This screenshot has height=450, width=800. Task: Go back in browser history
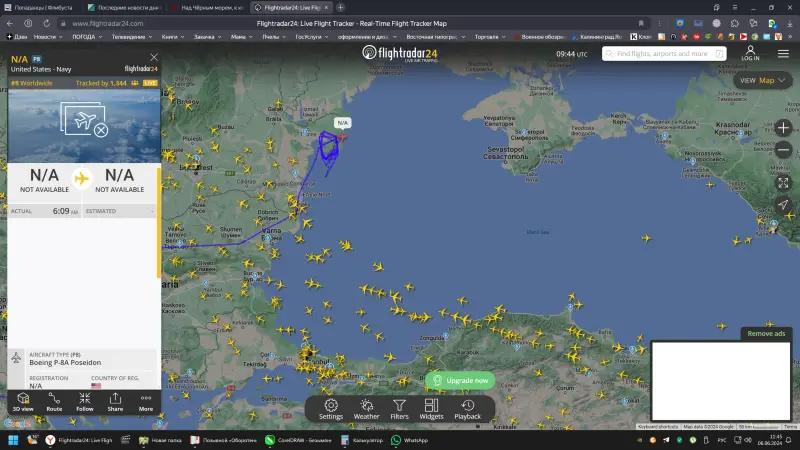[x=10, y=23]
